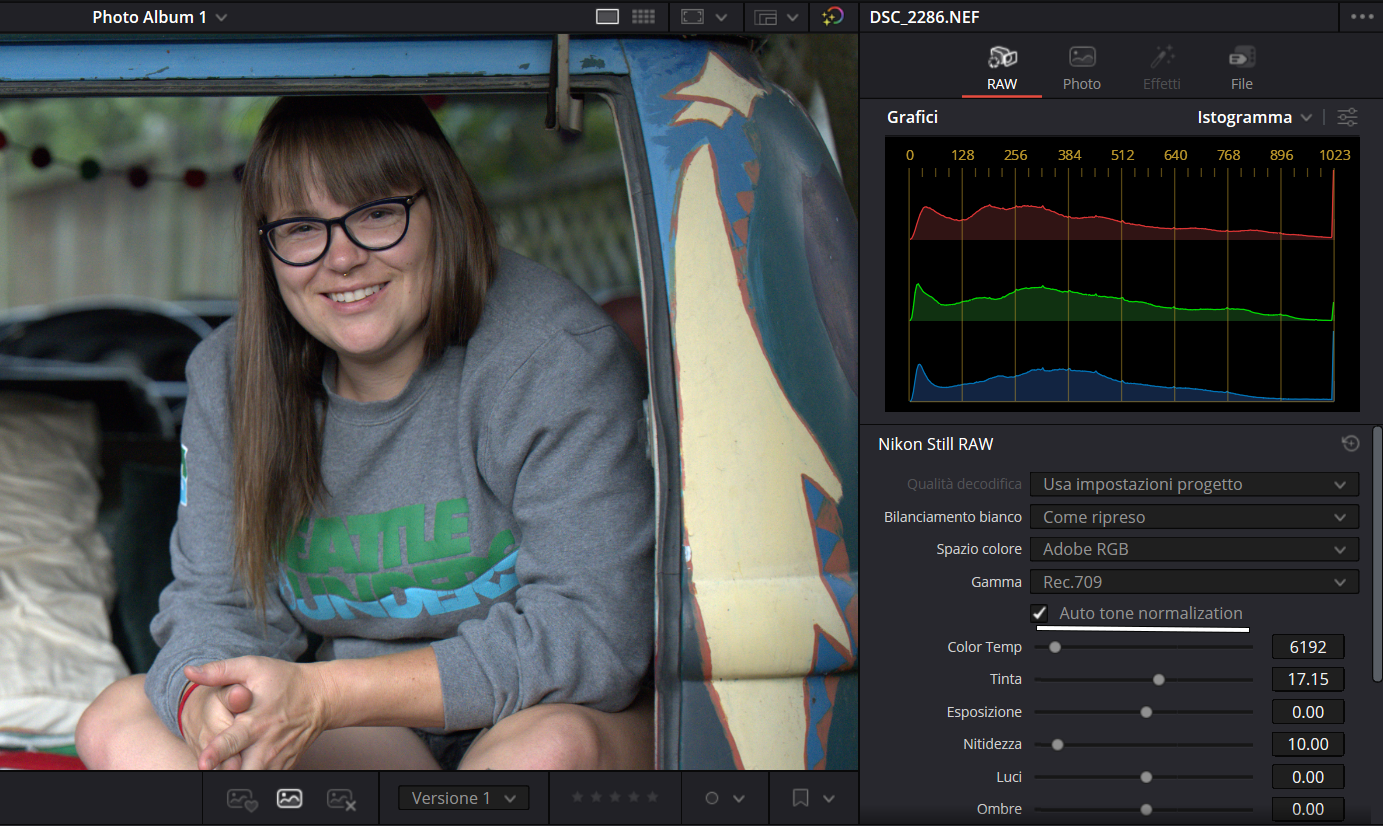Open the overlay layout dropdown arrow

[x=793, y=17]
